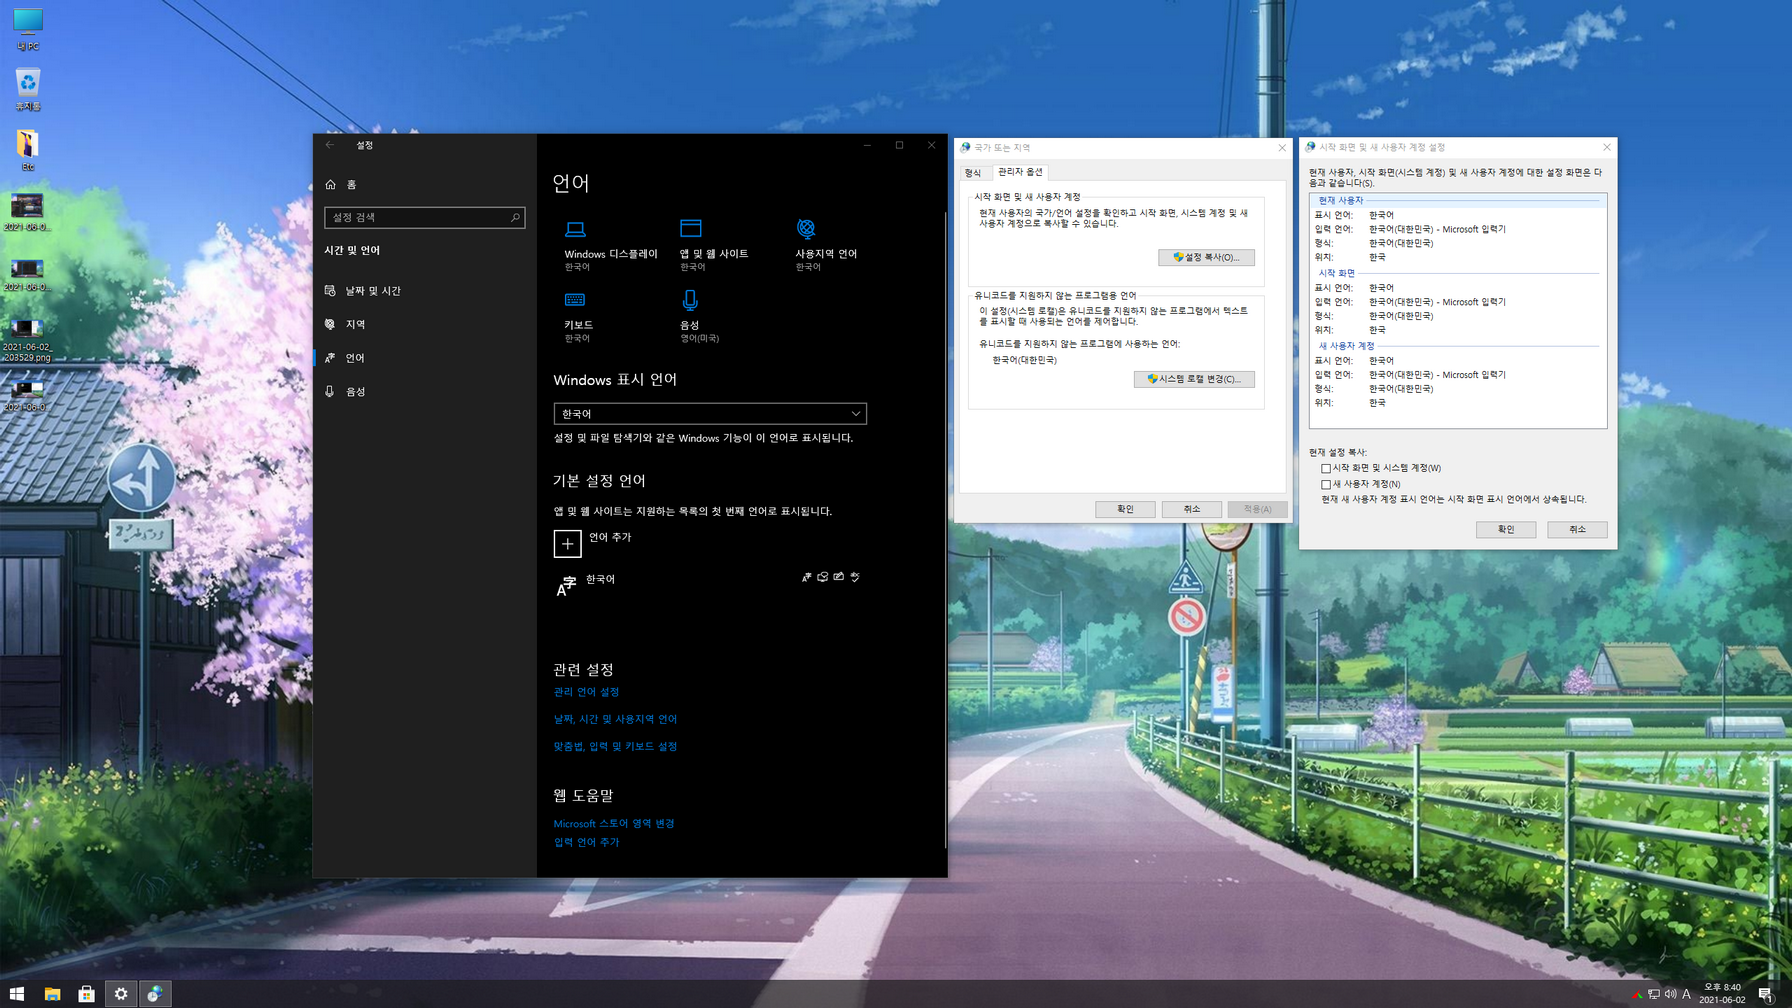Click the IME mode indicator A in the tray
Screen dimensions: 1792x1008
(1686, 994)
